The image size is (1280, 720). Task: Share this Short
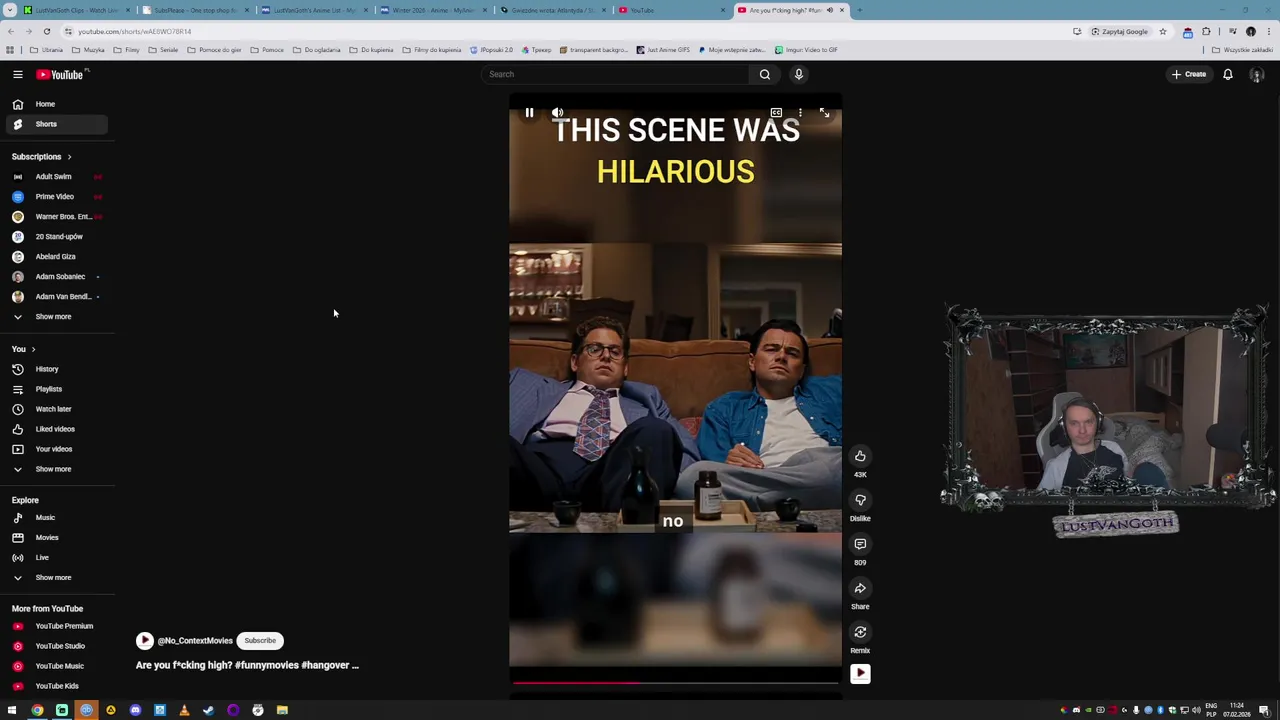(x=860, y=588)
